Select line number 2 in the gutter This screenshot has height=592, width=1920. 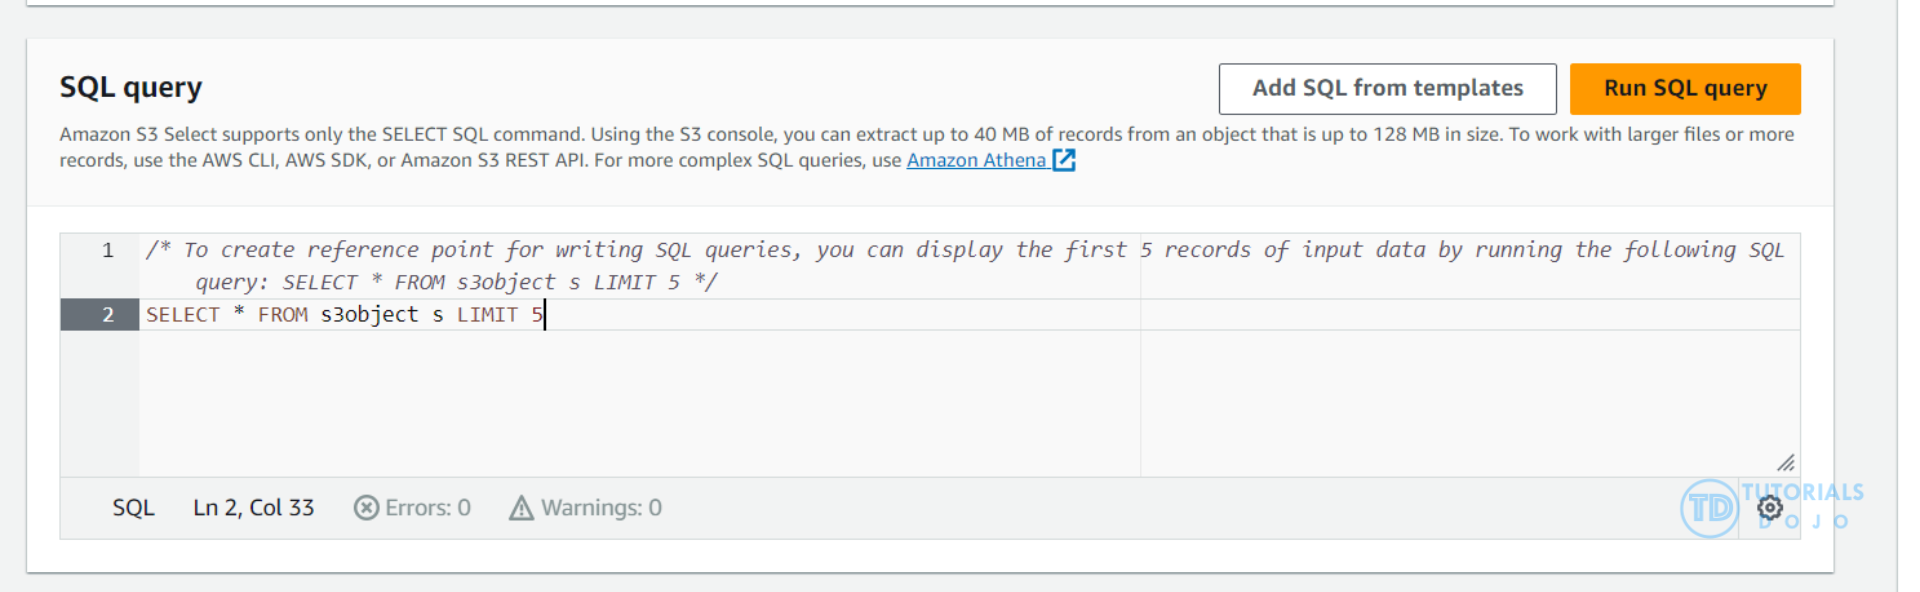[107, 315]
